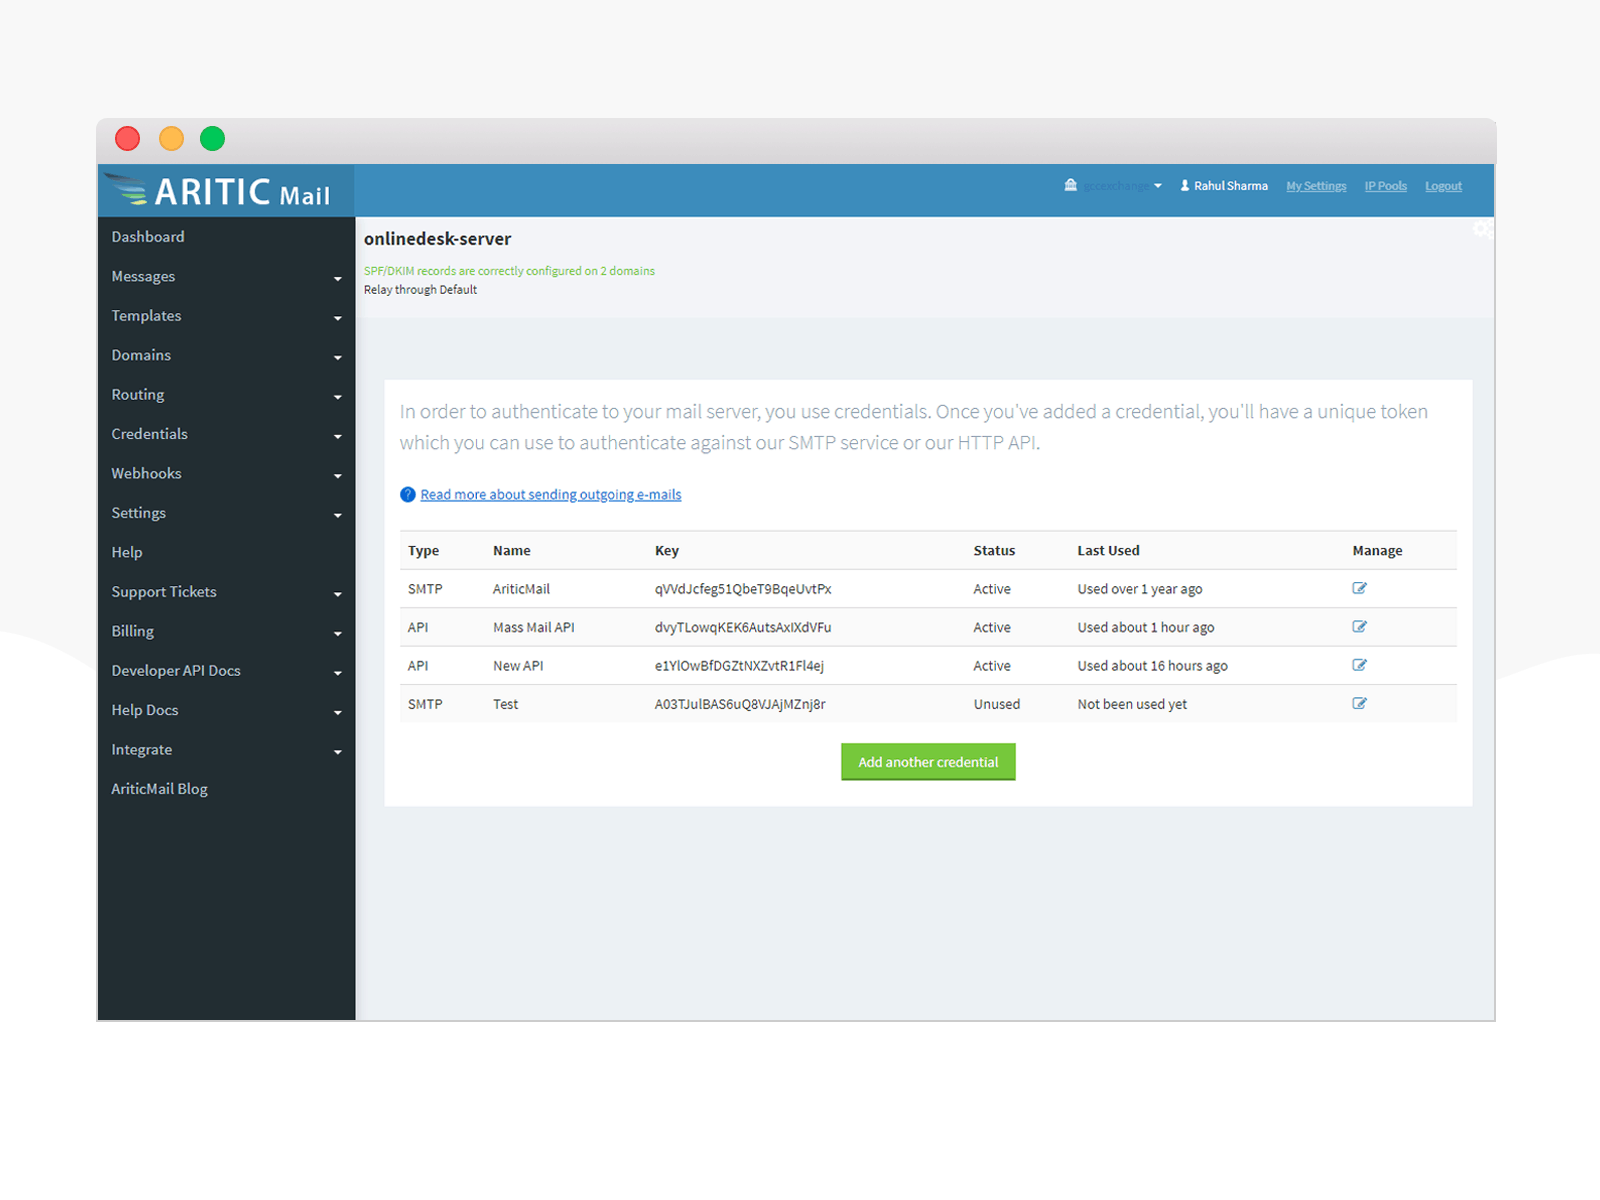This screenshot has width=1600, height=1200.
Task: Open Messages in the sidebar
Action: (x=143, y=276)
